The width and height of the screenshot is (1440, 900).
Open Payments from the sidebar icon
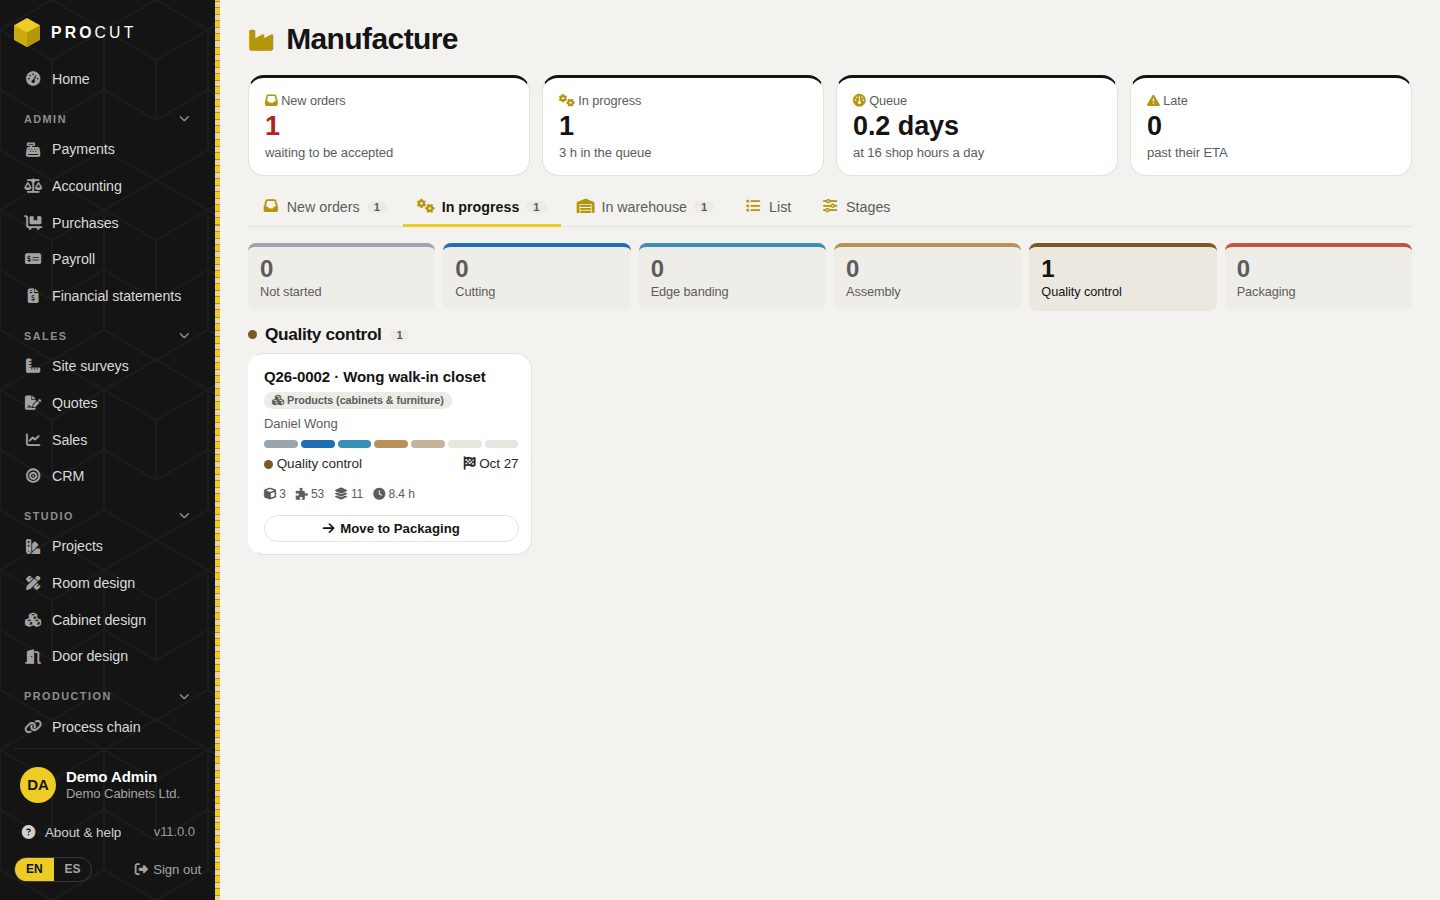tap(33, 149)
